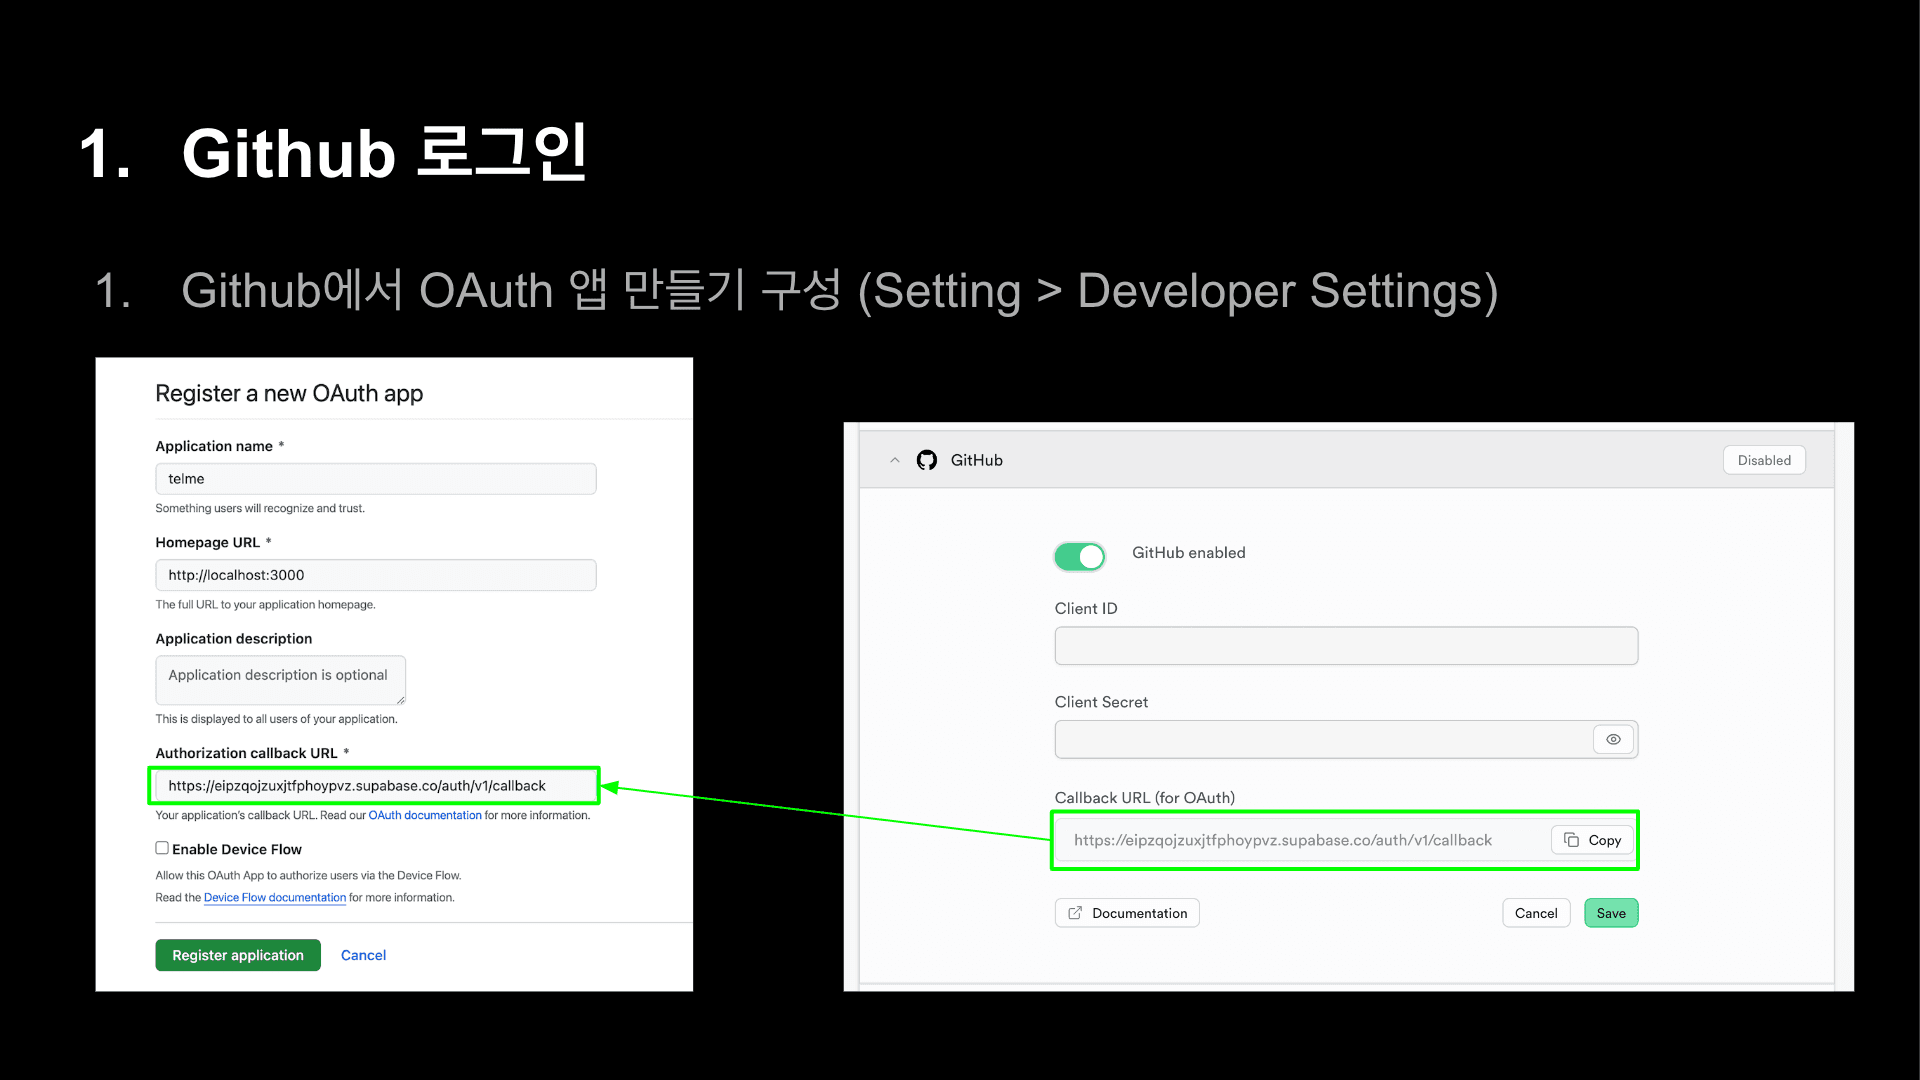Focus the Client ID input field
The width and height of the screenshot is (1920, 1080).
1345,646
